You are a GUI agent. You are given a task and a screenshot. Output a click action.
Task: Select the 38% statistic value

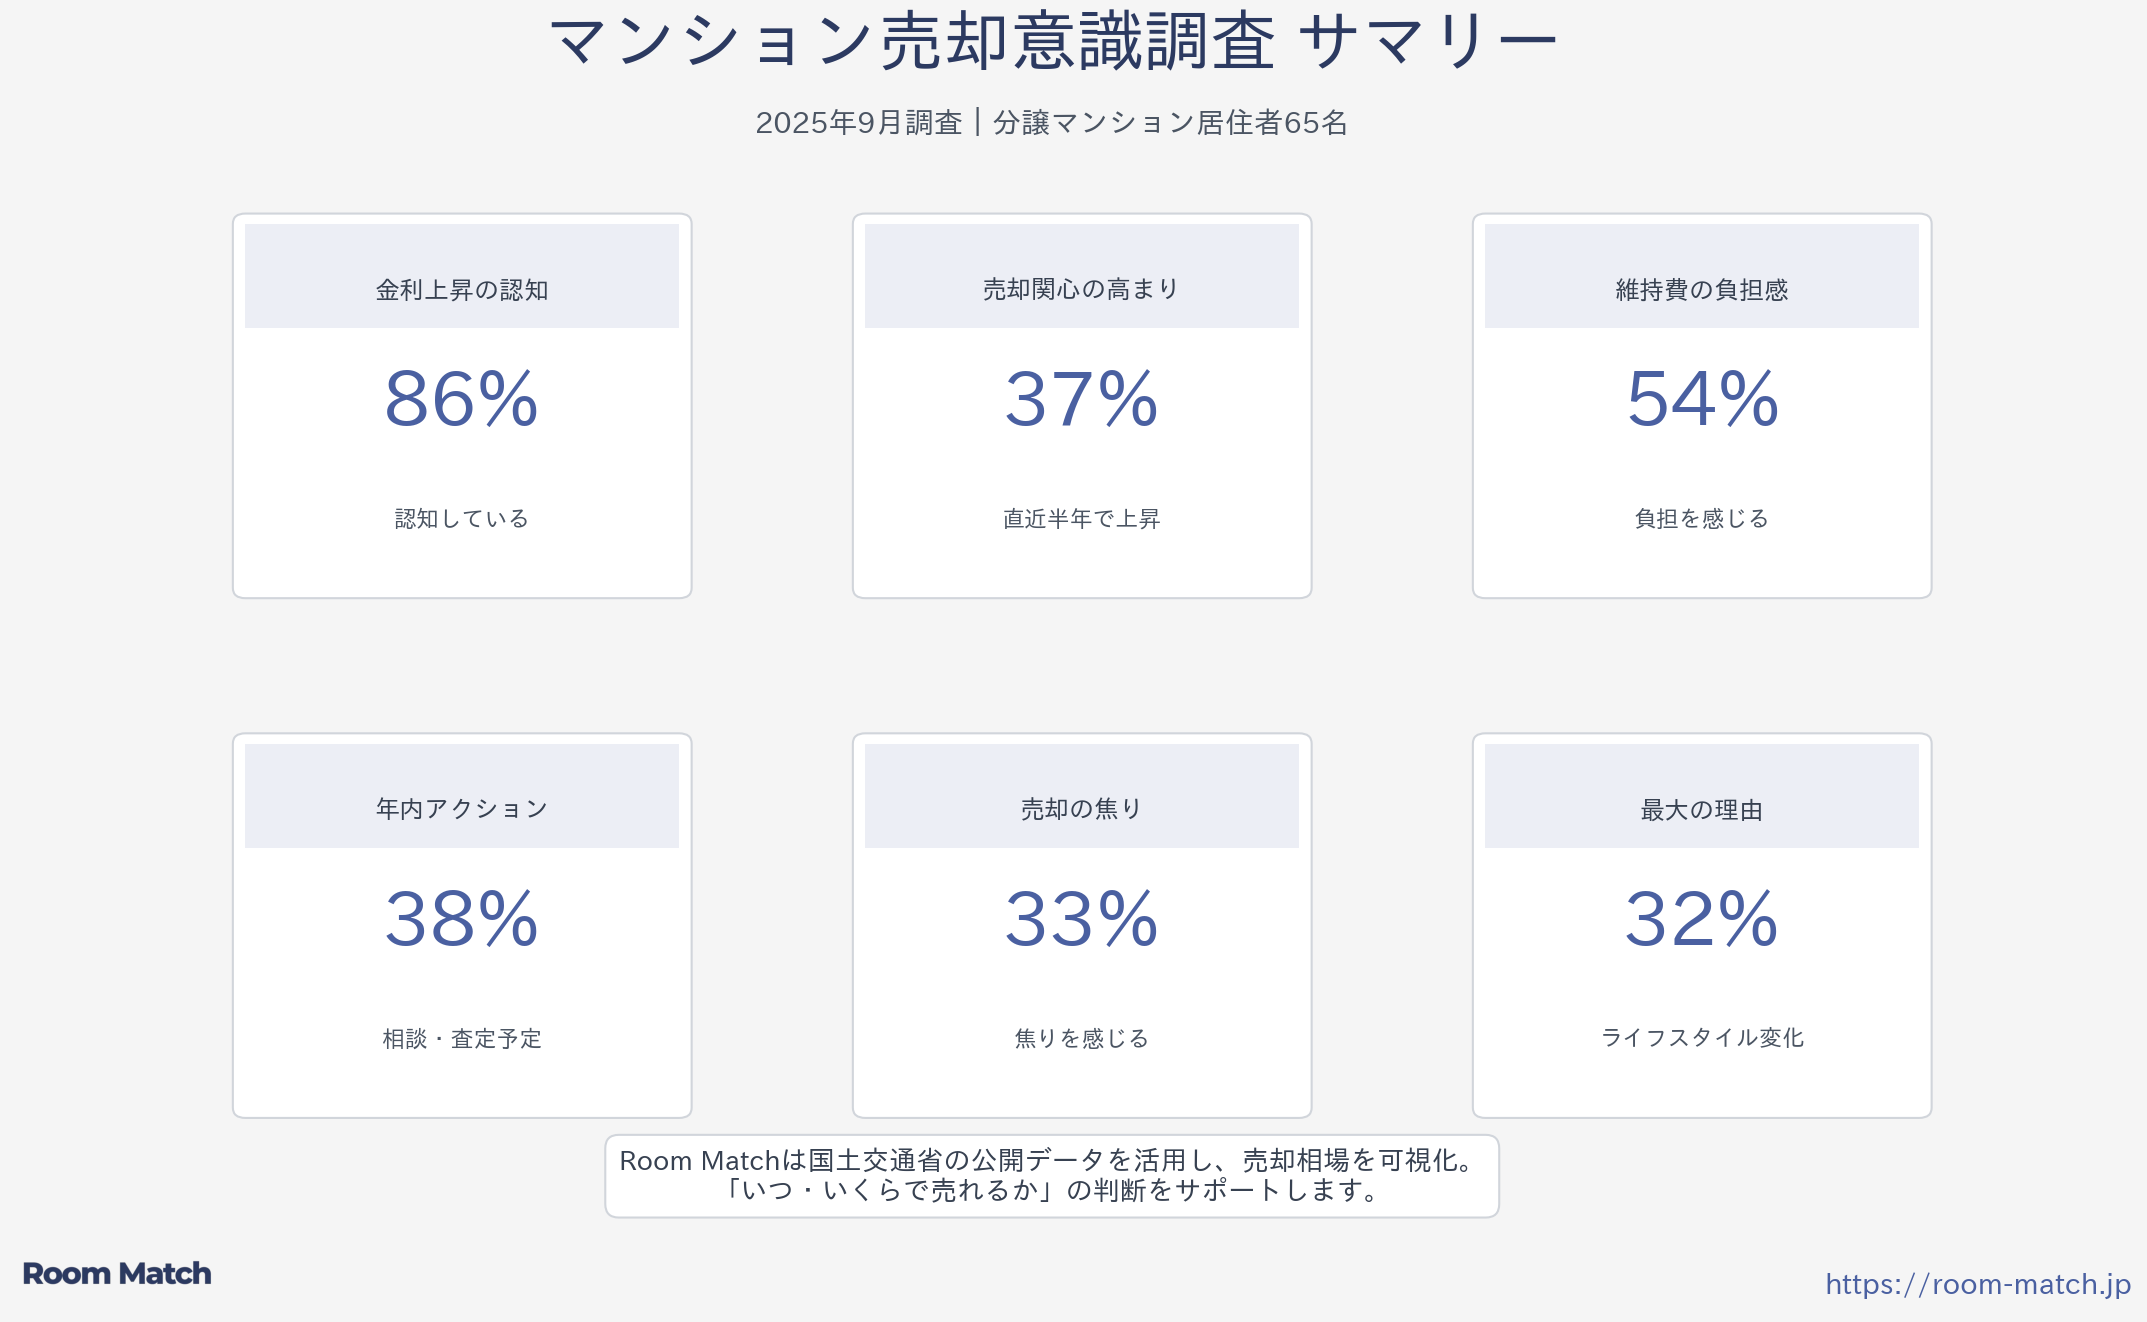click(x=462, y=919)
